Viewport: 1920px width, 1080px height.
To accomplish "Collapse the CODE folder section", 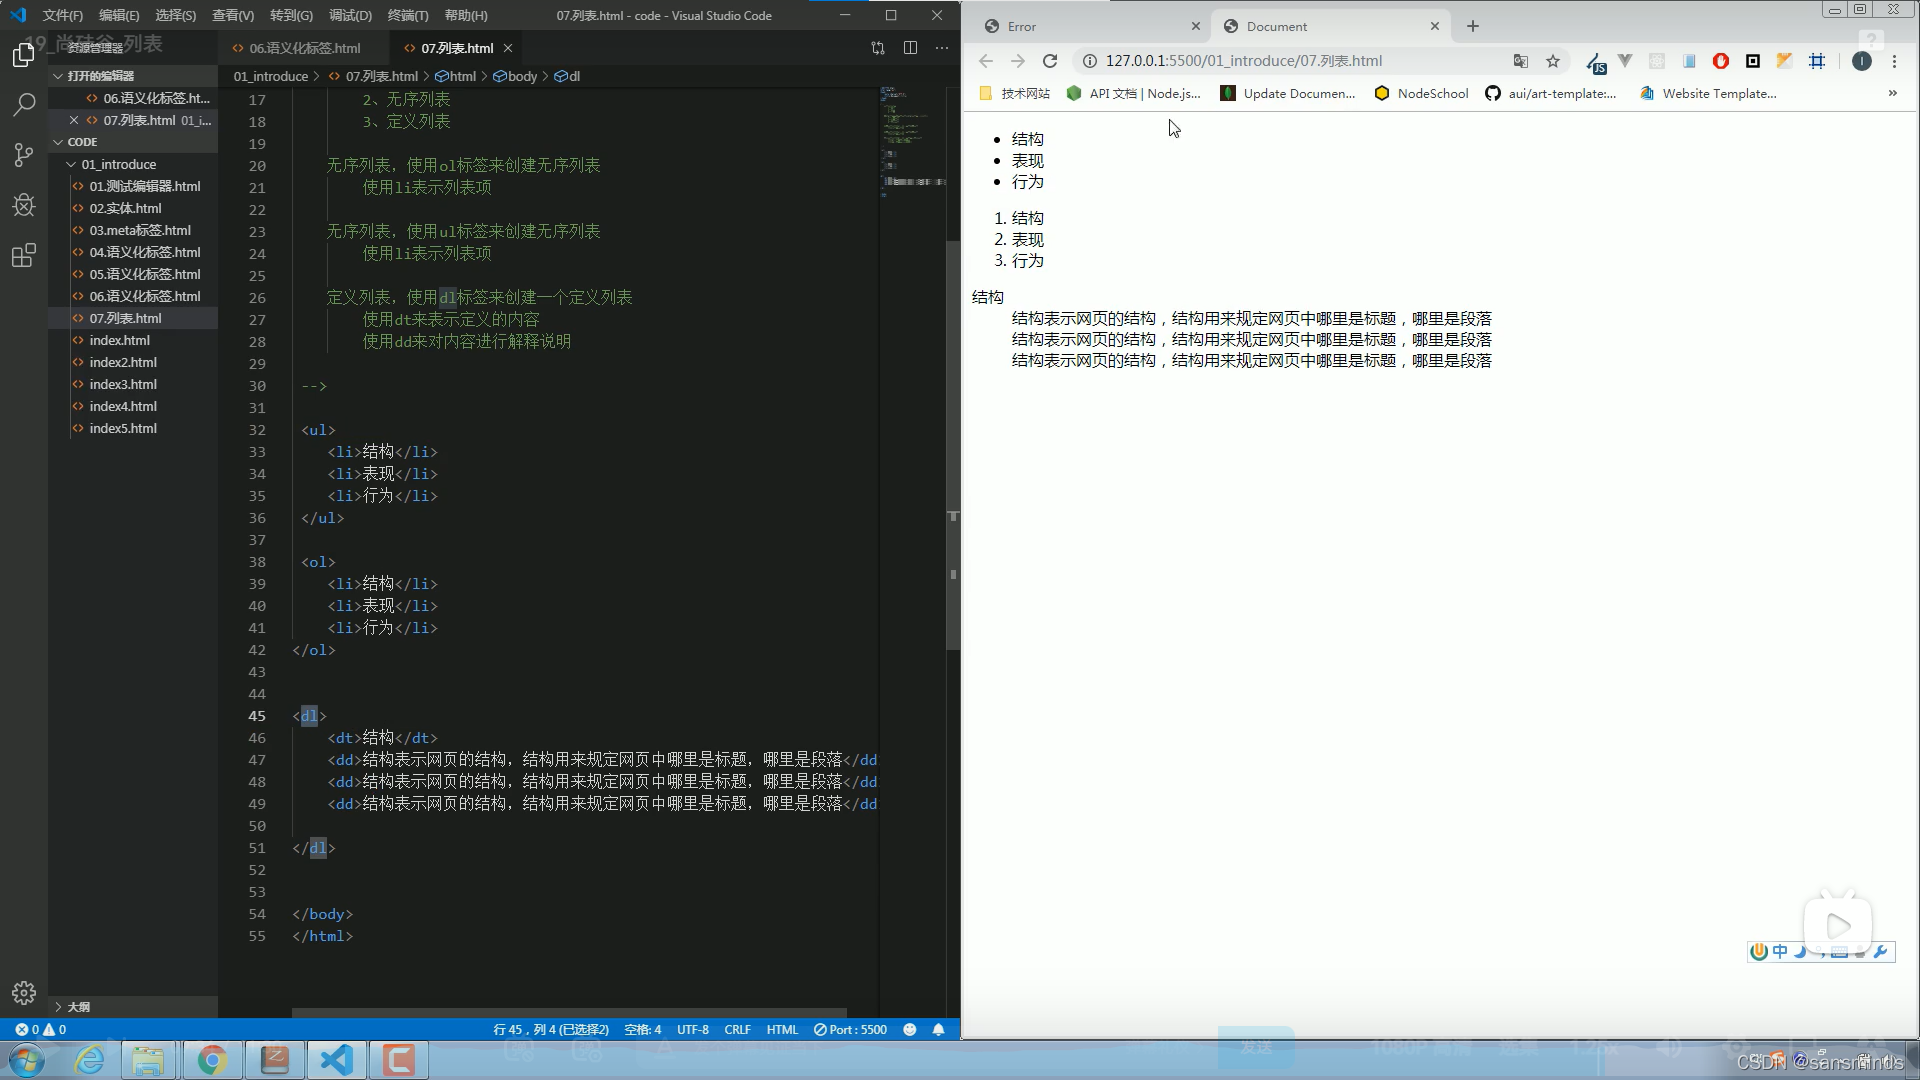I will (133, 142).
